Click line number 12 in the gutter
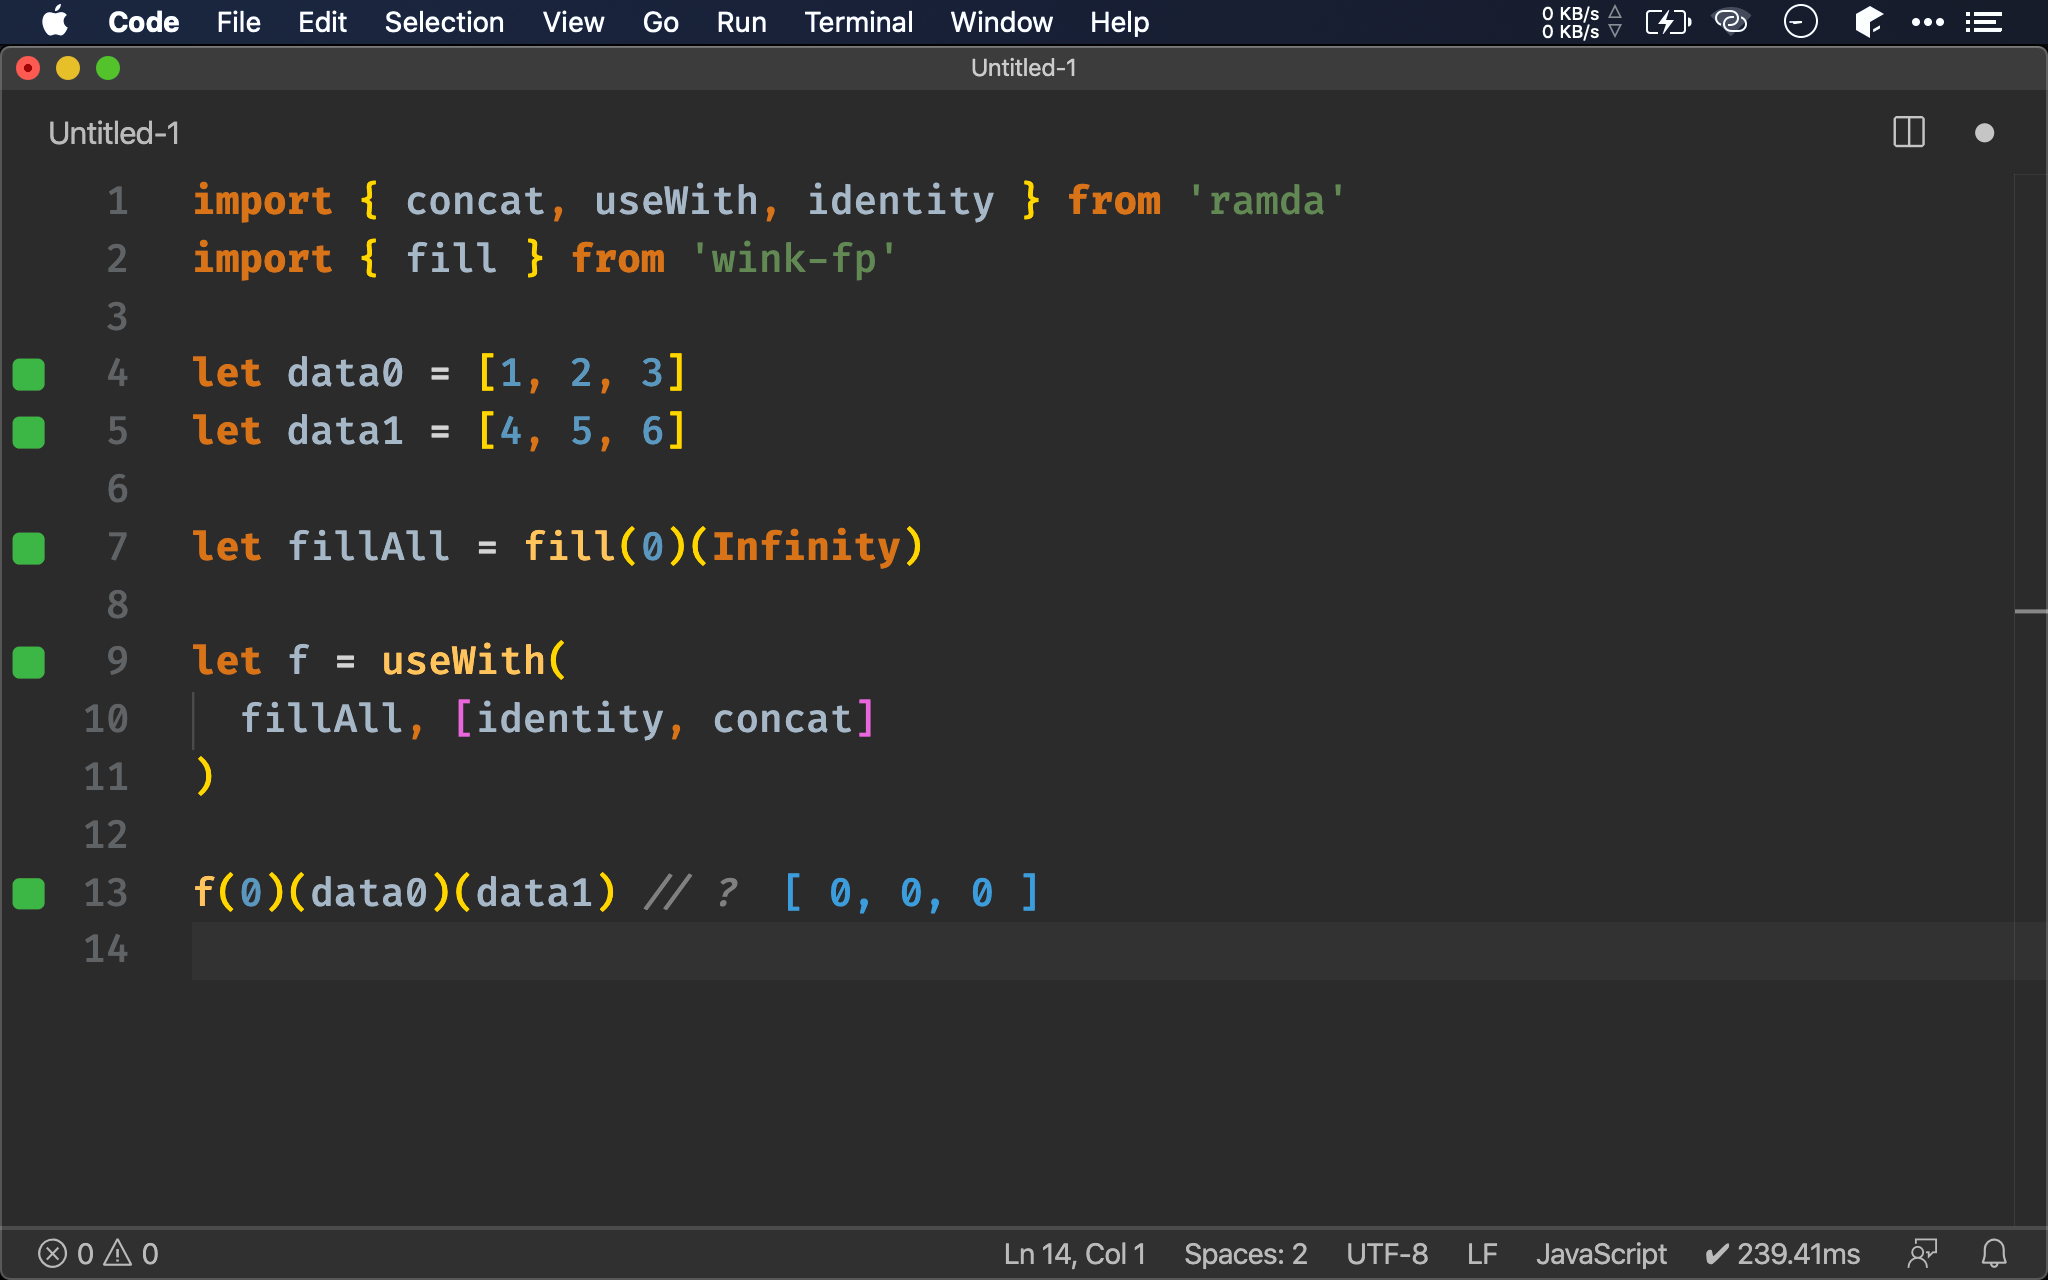This screenshot has width=2048, height=1280. pos(106,835)
